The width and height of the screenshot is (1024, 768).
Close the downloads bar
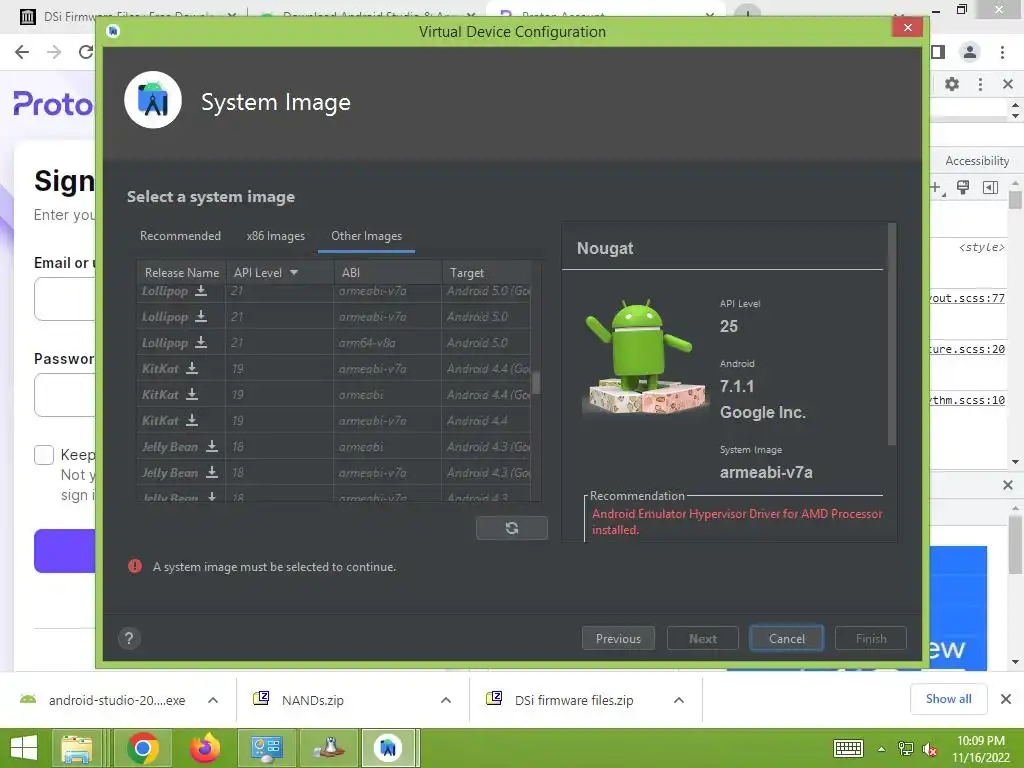tap(1006, 699)
